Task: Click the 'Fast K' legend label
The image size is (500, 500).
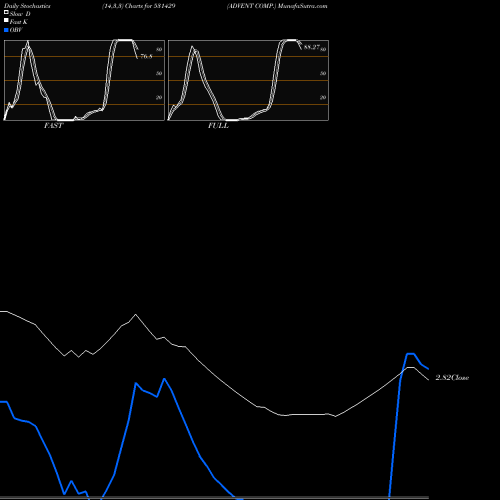Action: tap(18, 22)
